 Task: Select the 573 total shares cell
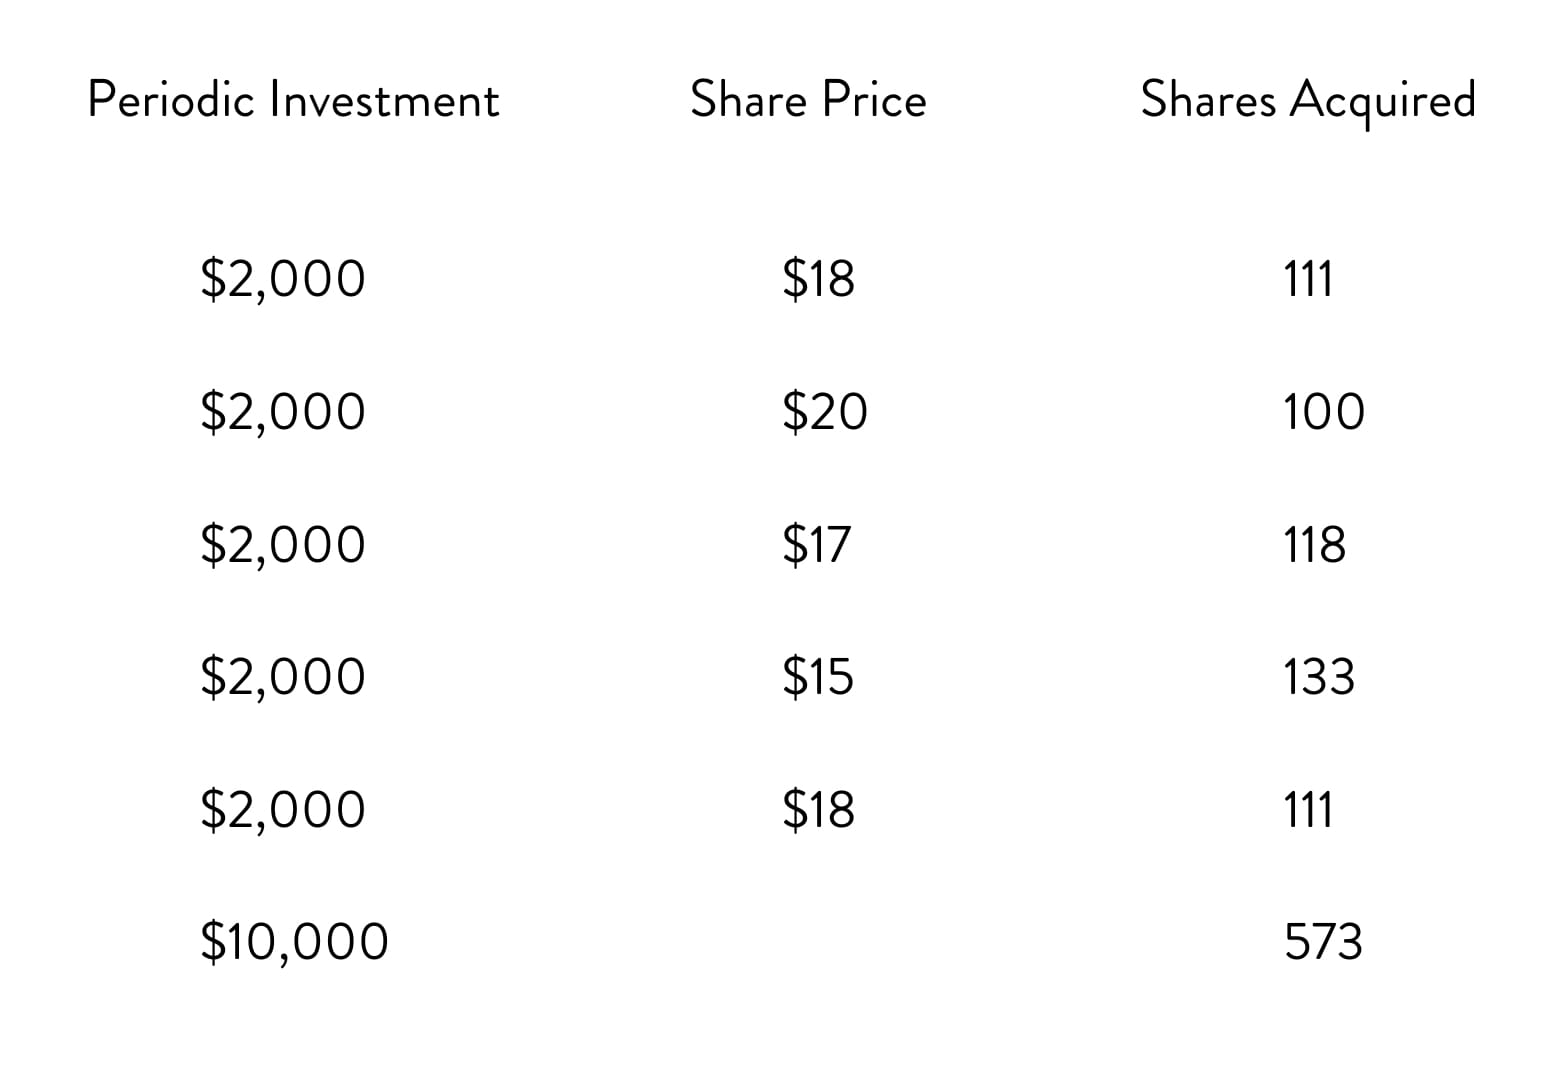(1323, 942)
